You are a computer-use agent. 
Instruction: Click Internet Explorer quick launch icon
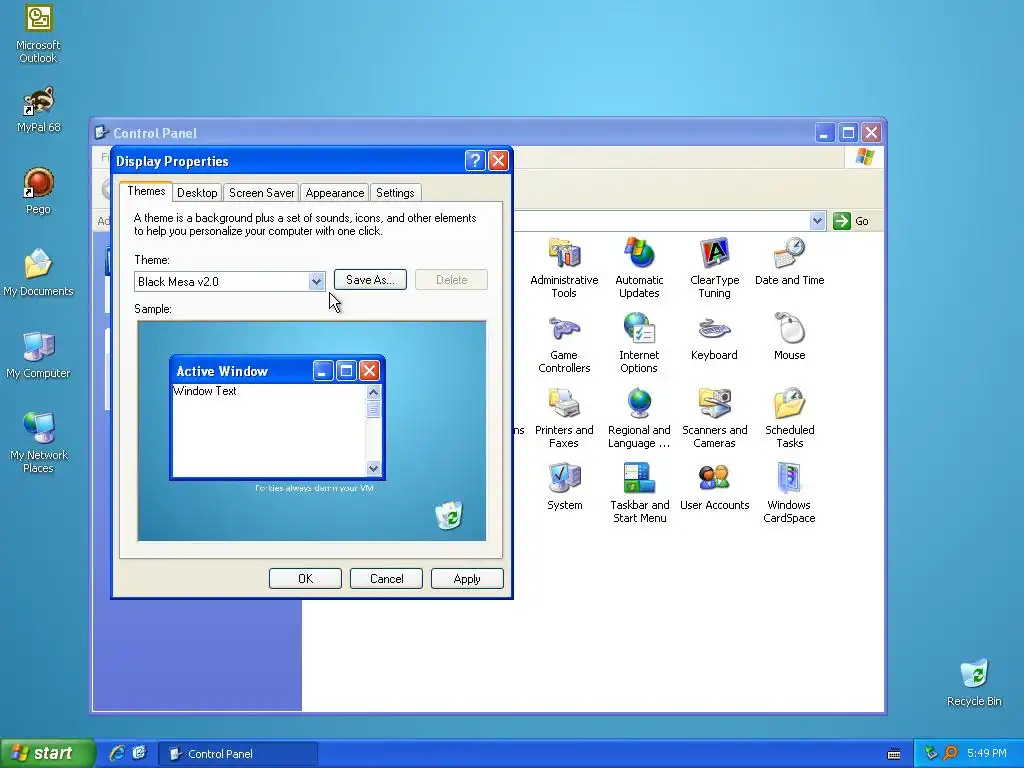pyautogui.click(x=117, y=753)
